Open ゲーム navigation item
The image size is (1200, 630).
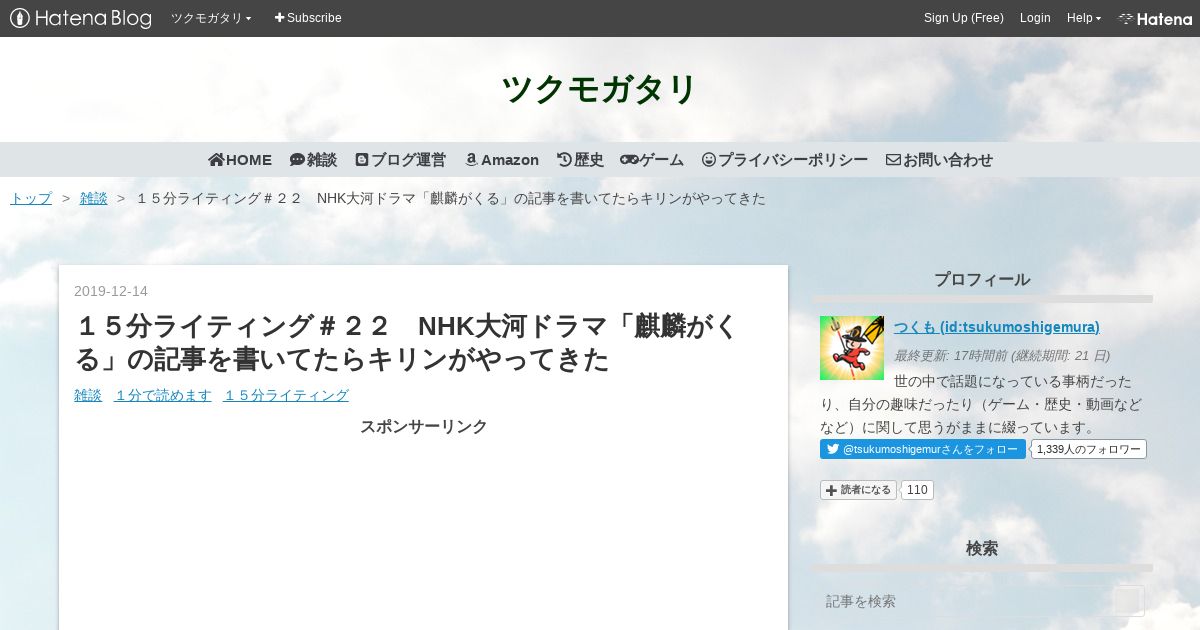pyautogui.click(x=652, y=160)
